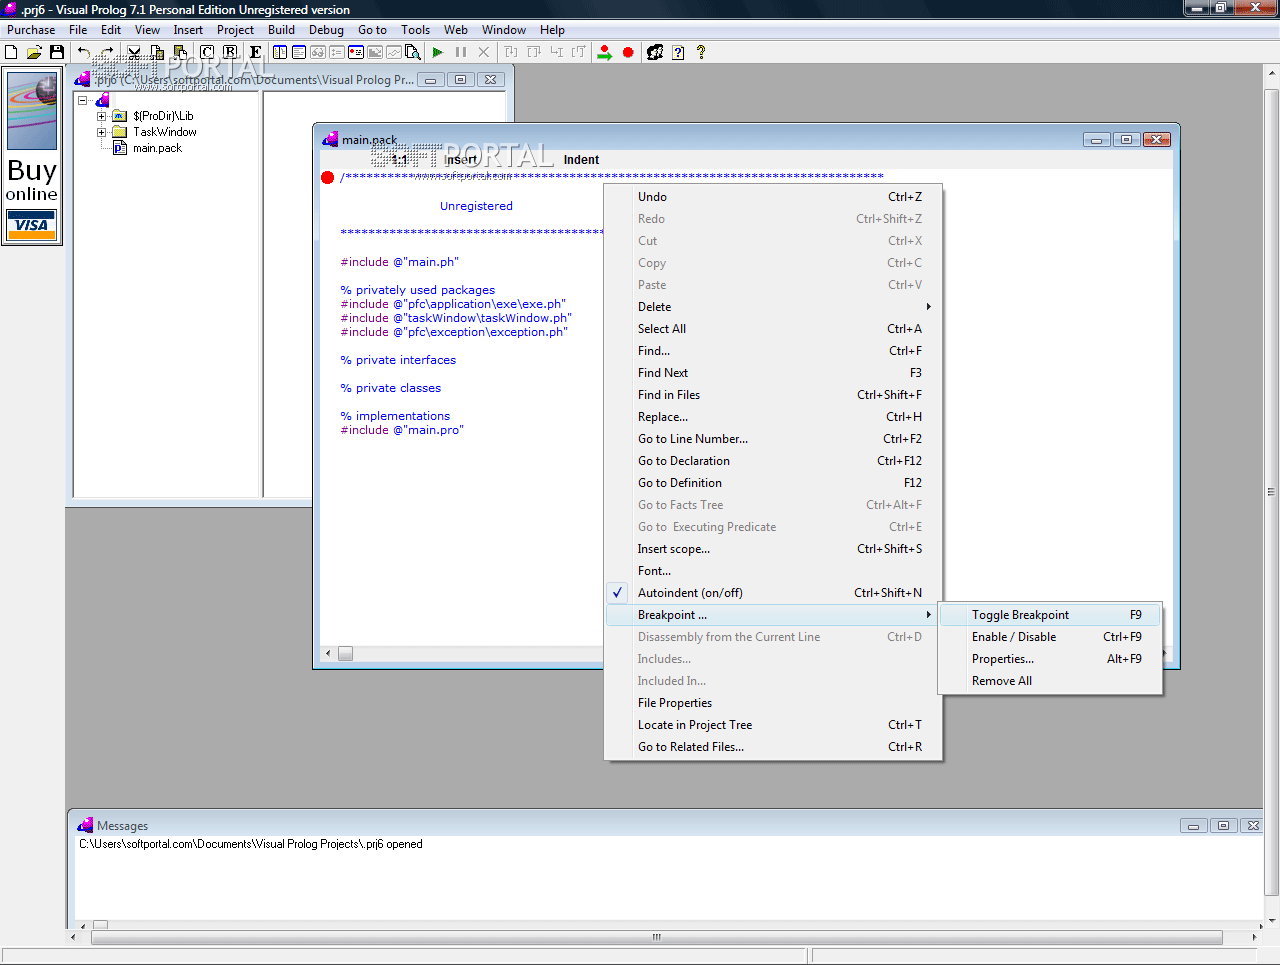Click the #include @"main.ph" code line
The height and width of the screenshot is (965, 1280).
(399, 262)
